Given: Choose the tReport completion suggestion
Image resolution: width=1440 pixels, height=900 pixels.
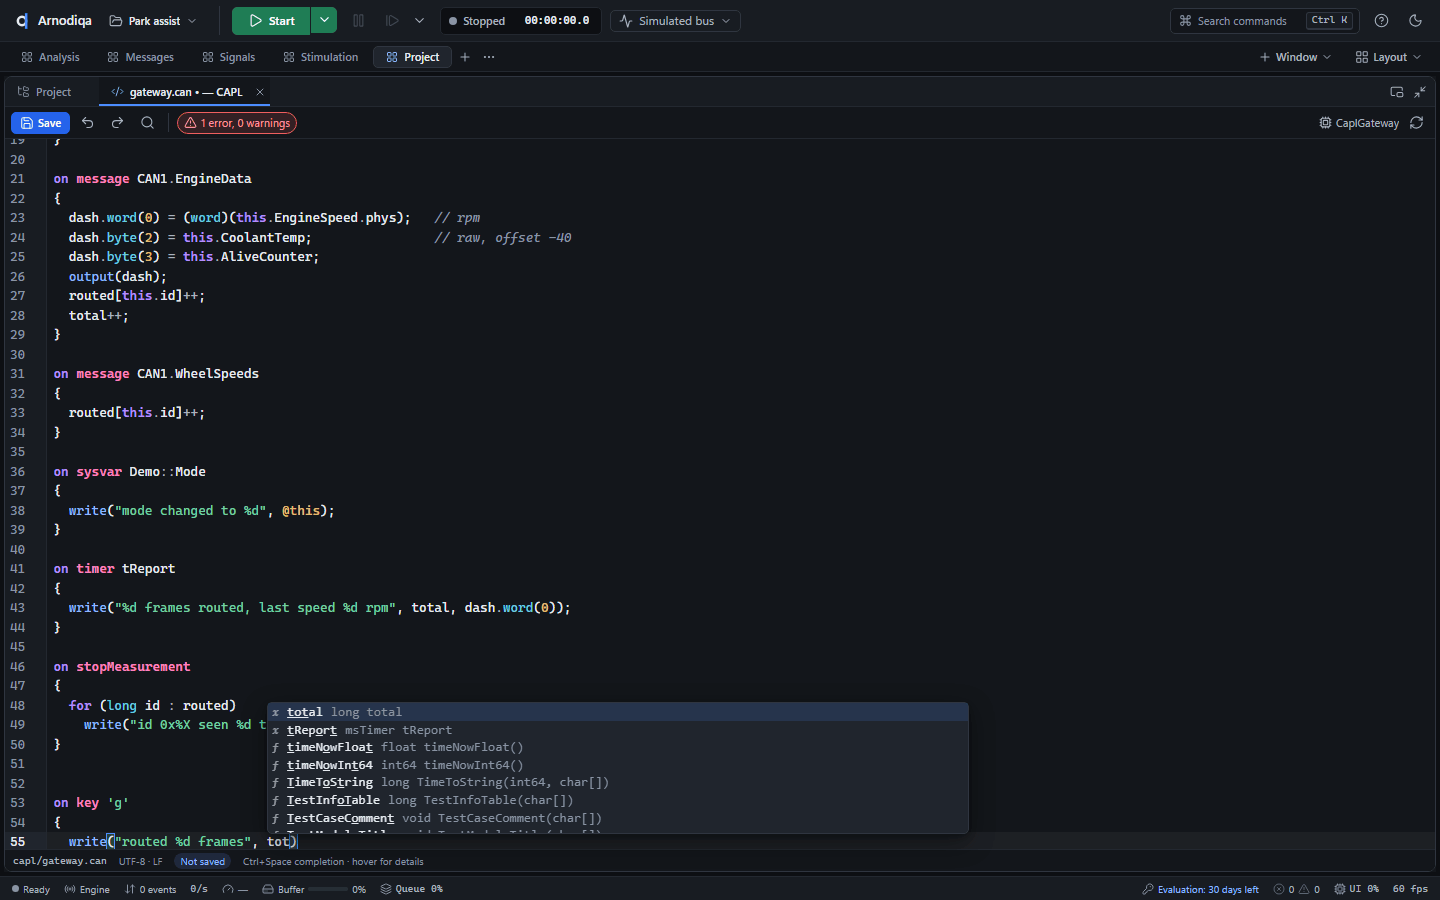Looking at the screenshot, I should coord(618,730).
